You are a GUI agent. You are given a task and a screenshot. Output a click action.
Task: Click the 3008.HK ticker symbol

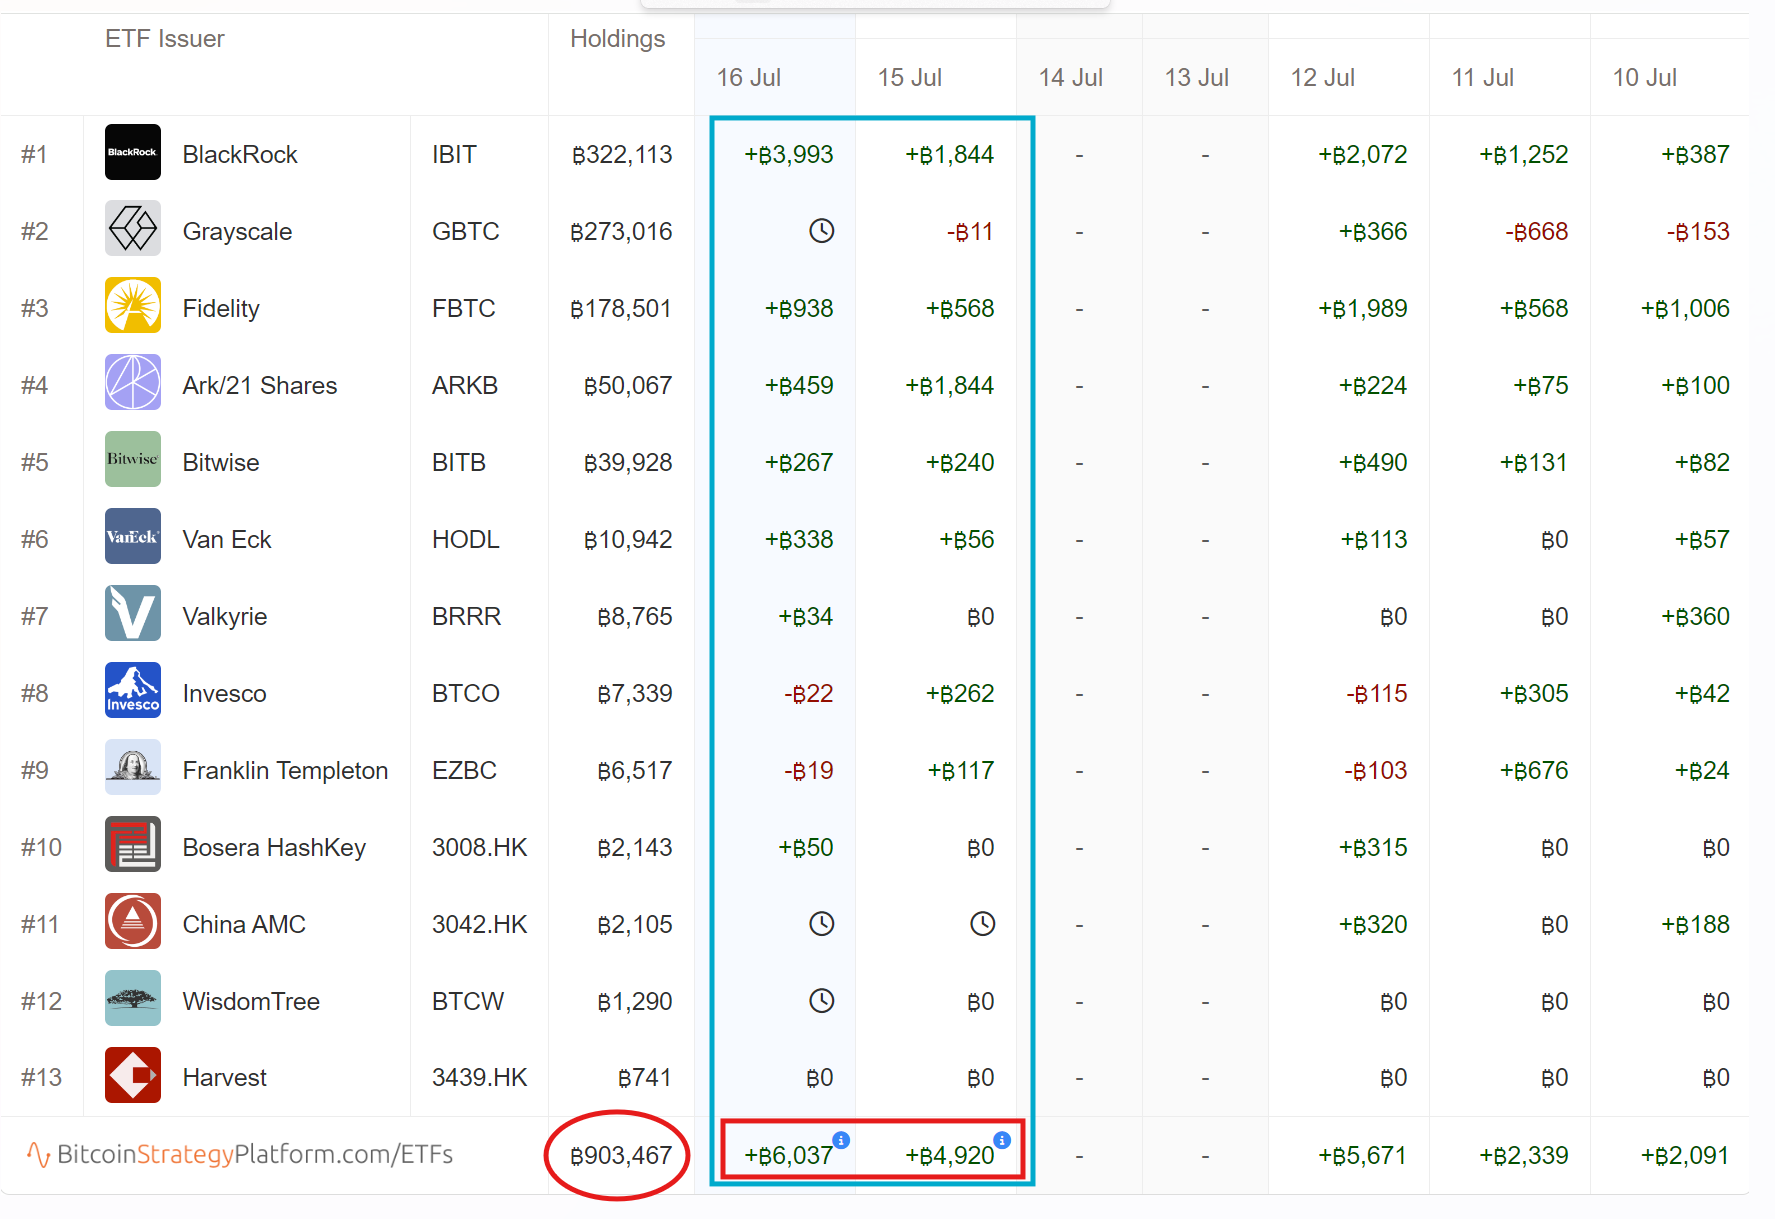coord(479,848)
